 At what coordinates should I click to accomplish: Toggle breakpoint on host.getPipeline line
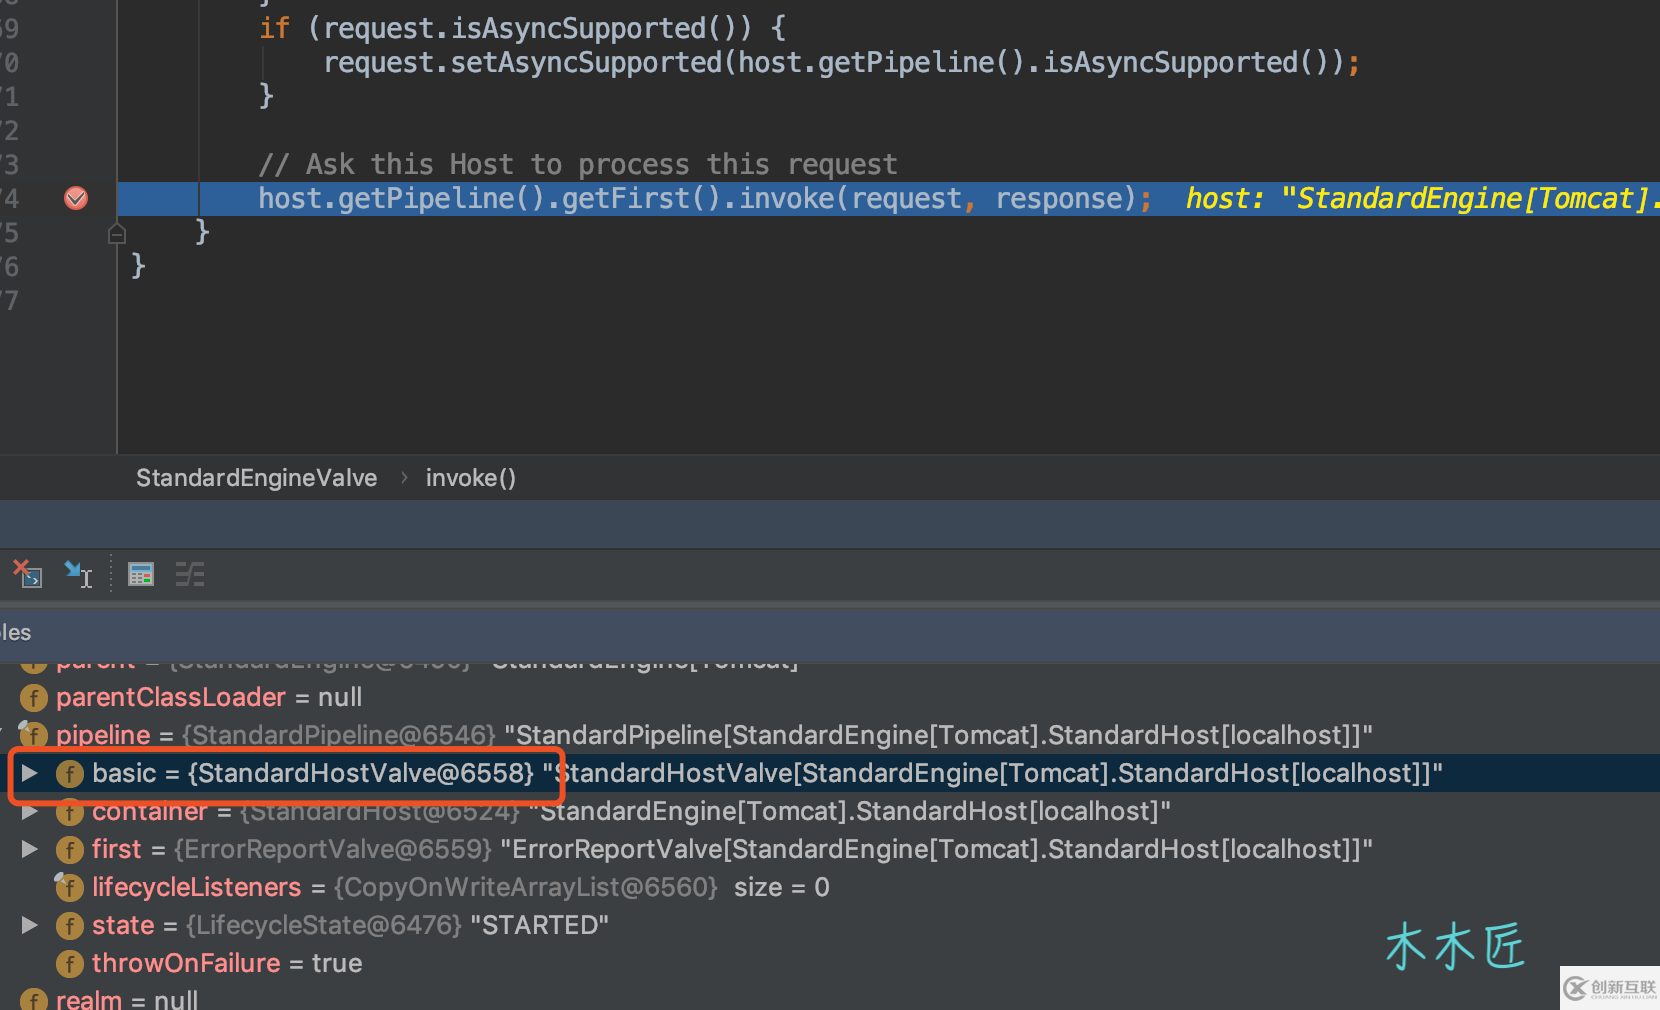(76, 198)
